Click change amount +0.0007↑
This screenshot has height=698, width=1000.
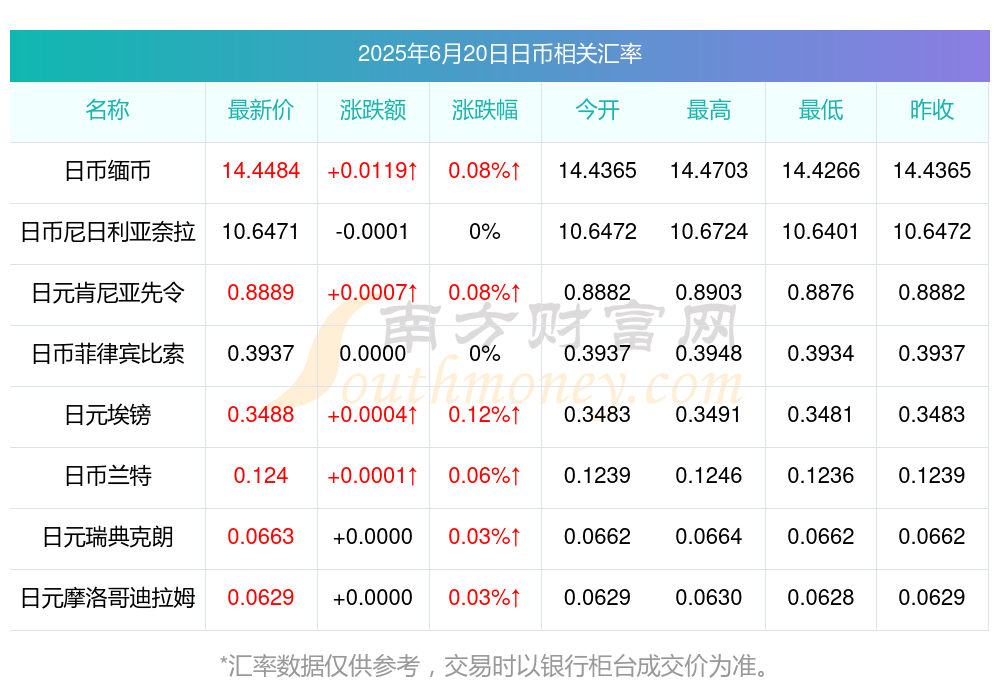point(373,292)
